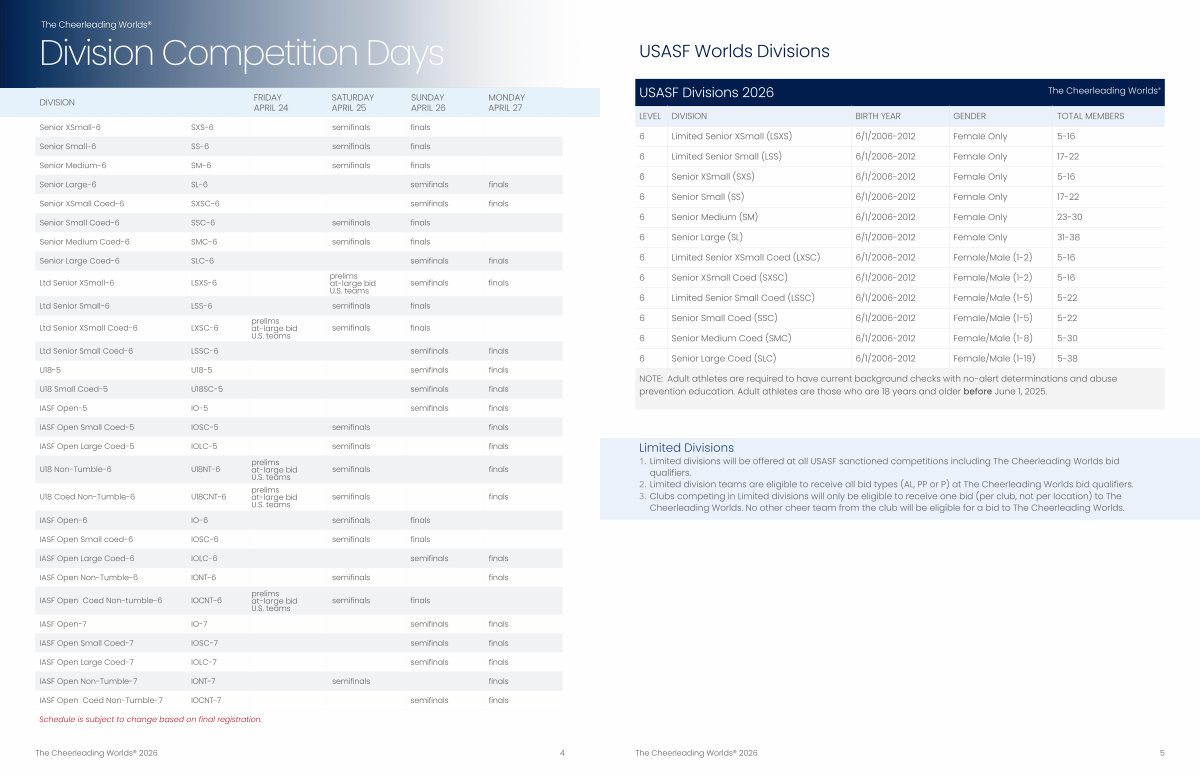Image resolution: width=1200 pixels, height=776 pixels.
Task: Click the Monday April 27 column header
Action: pyautogui.click(x=506, y=102)
